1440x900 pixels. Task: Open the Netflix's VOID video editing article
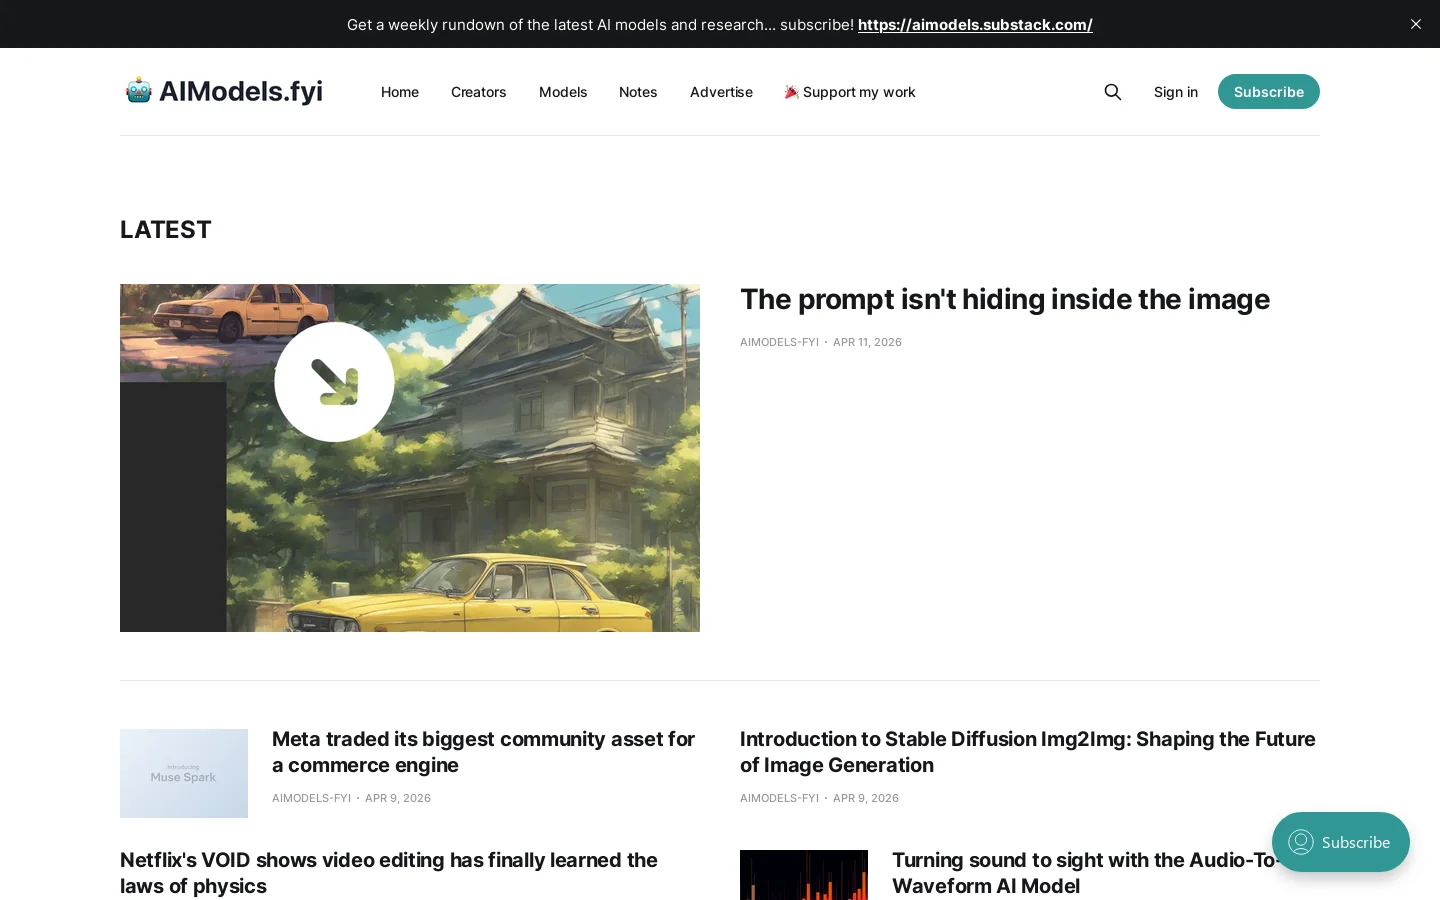coord(389,873)
